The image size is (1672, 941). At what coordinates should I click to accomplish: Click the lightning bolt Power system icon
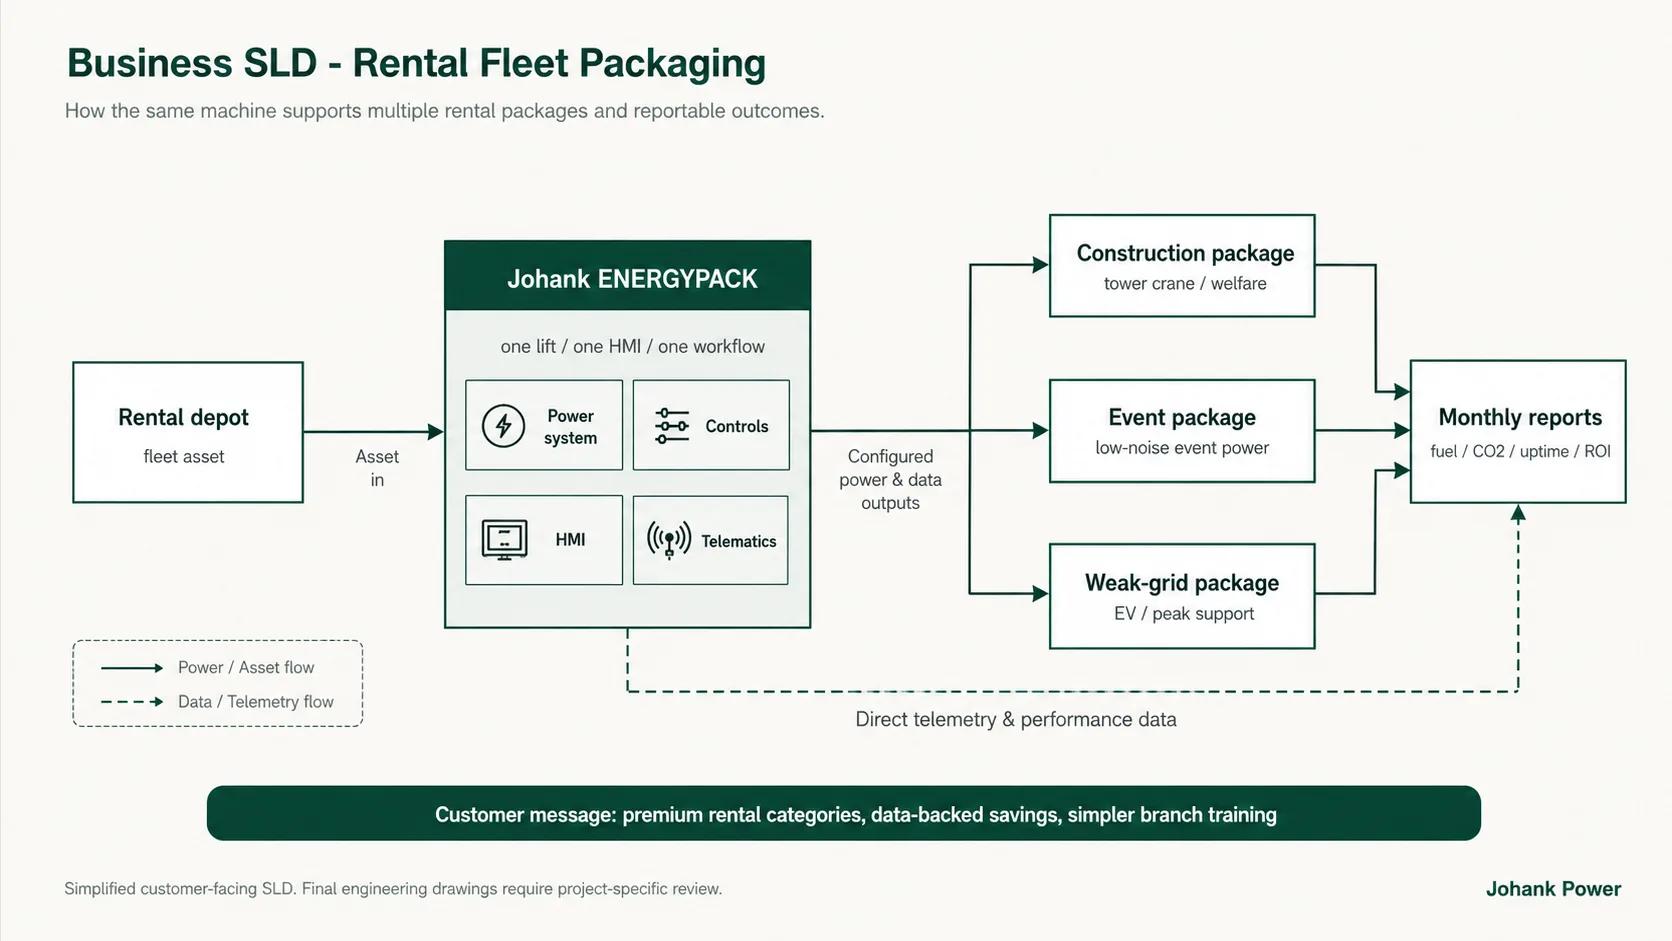click(503, 426)
